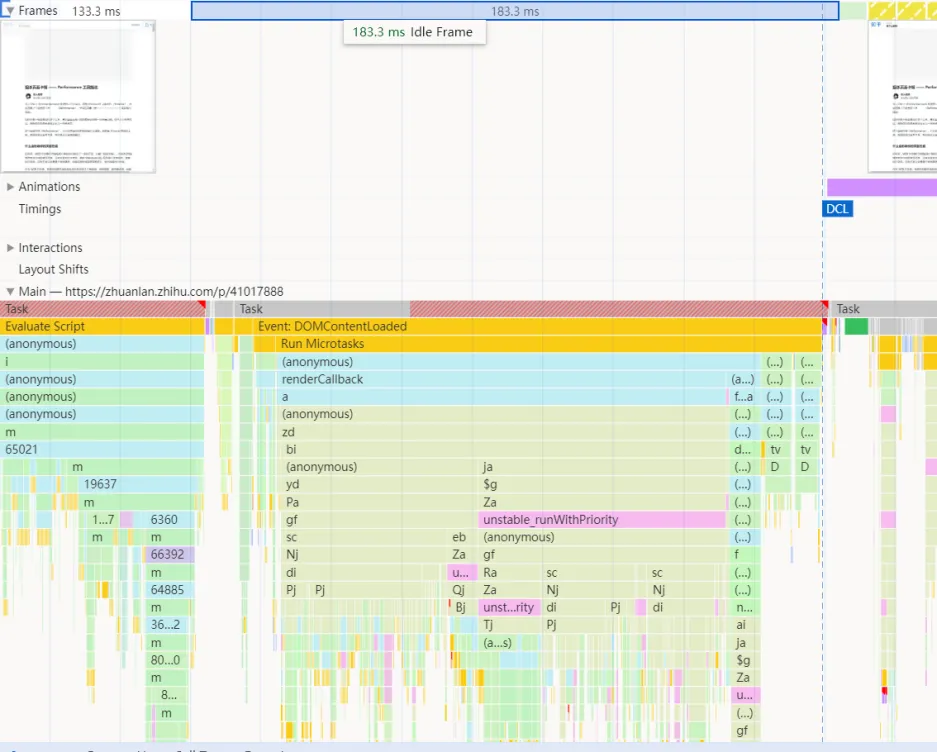Viewport: 937px width, 752px height.
Task: Select the Evaluate Script bar
Action: (x=102, y=326)
